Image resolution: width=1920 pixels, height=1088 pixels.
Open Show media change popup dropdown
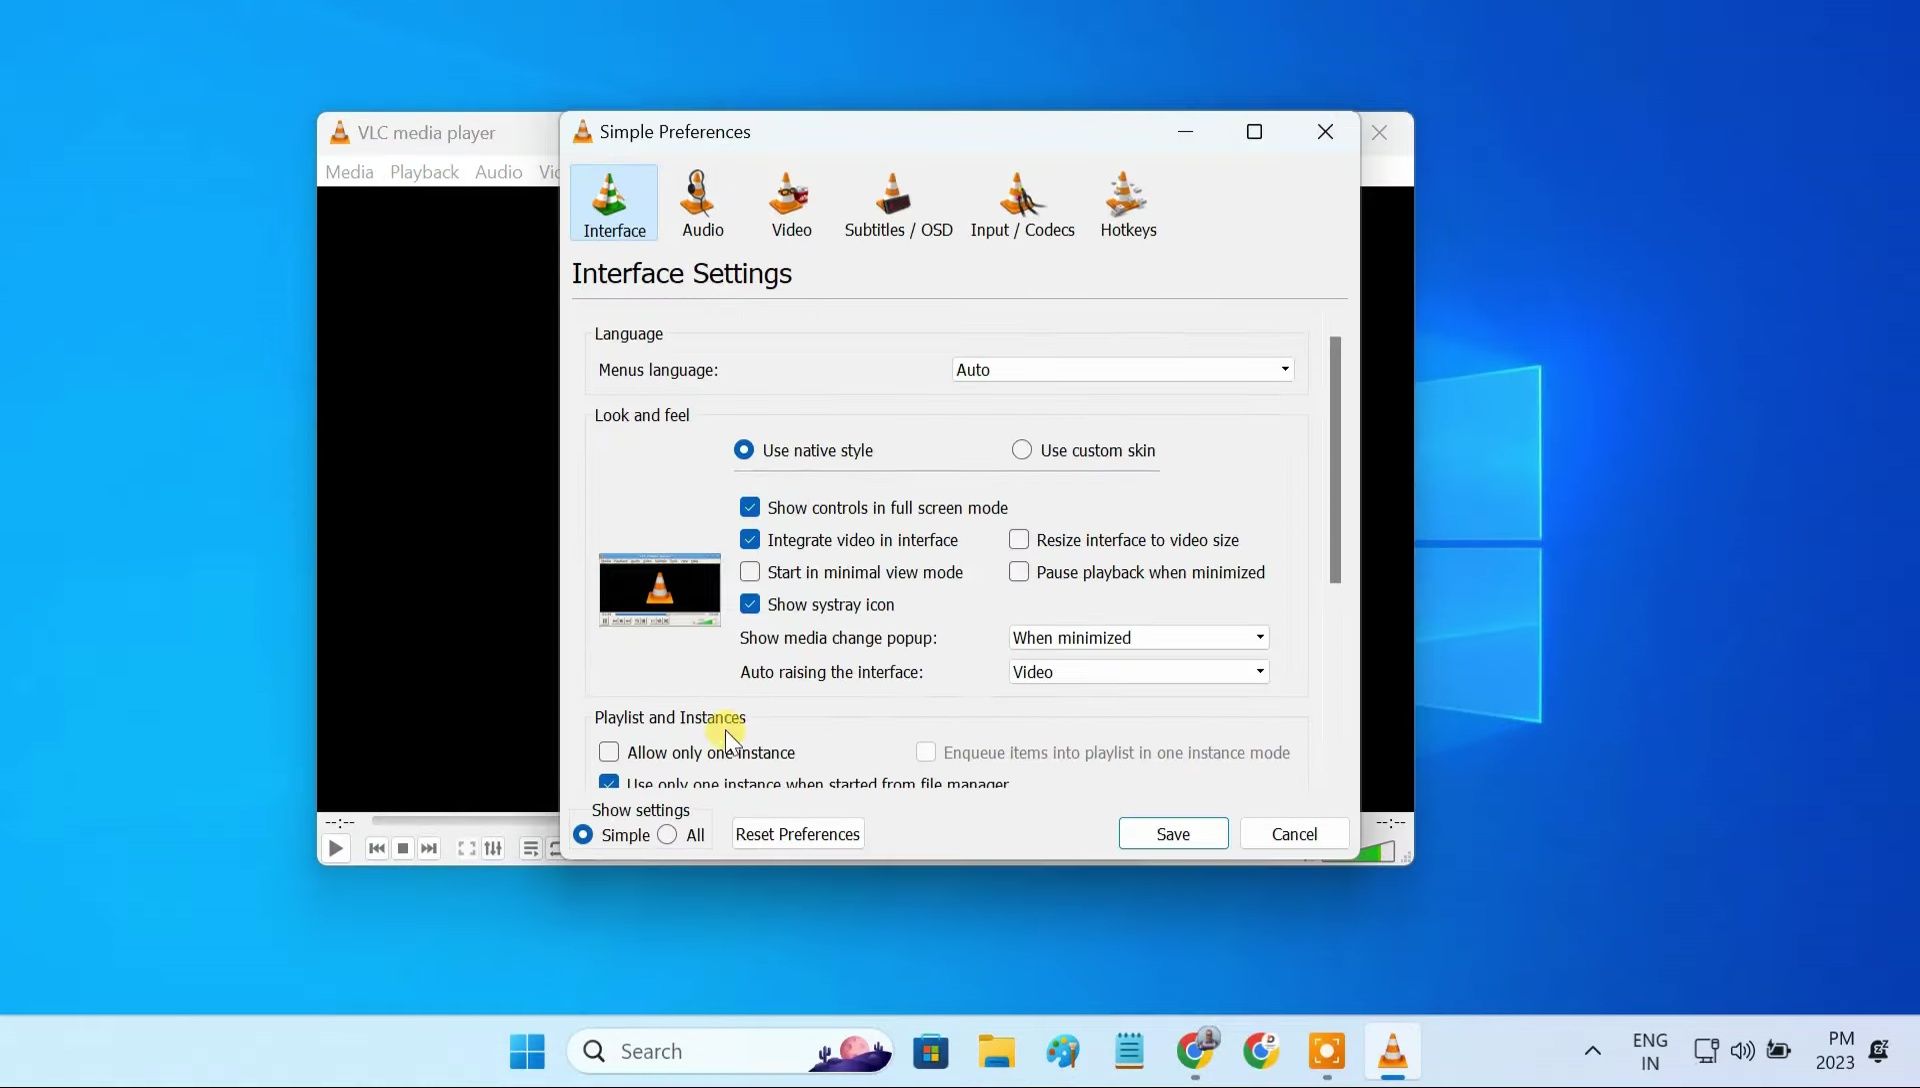coord(1139,638)
